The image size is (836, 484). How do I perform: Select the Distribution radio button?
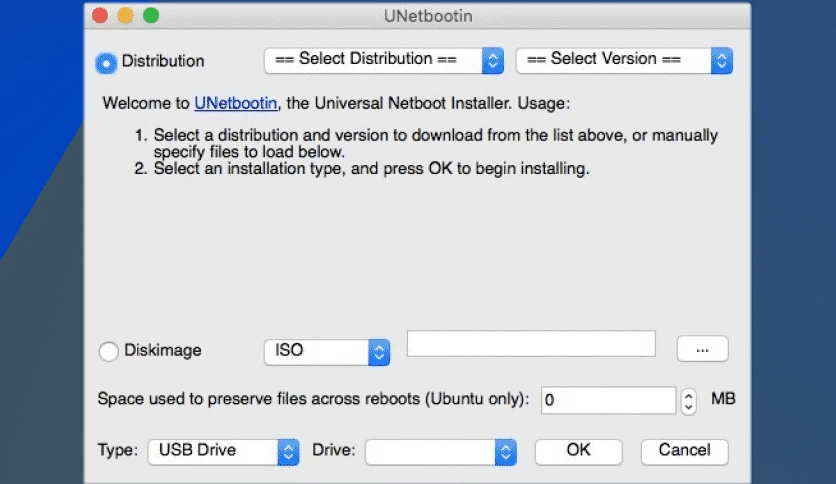click(x=106, y=63)
